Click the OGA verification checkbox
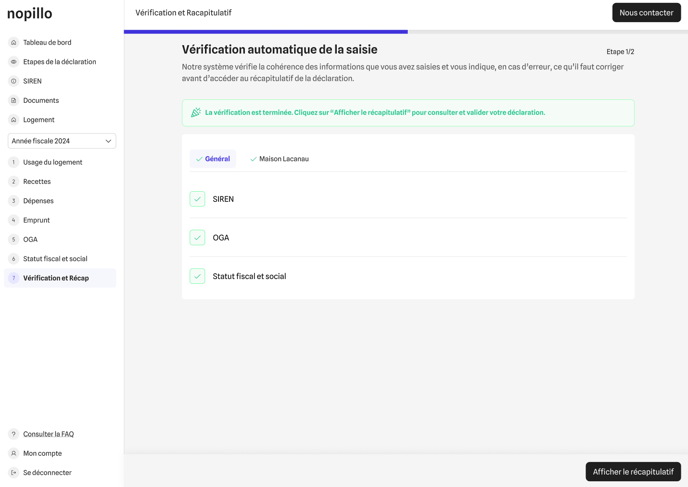Viewport: 688px width, 487px height. [x=197, y=238]
